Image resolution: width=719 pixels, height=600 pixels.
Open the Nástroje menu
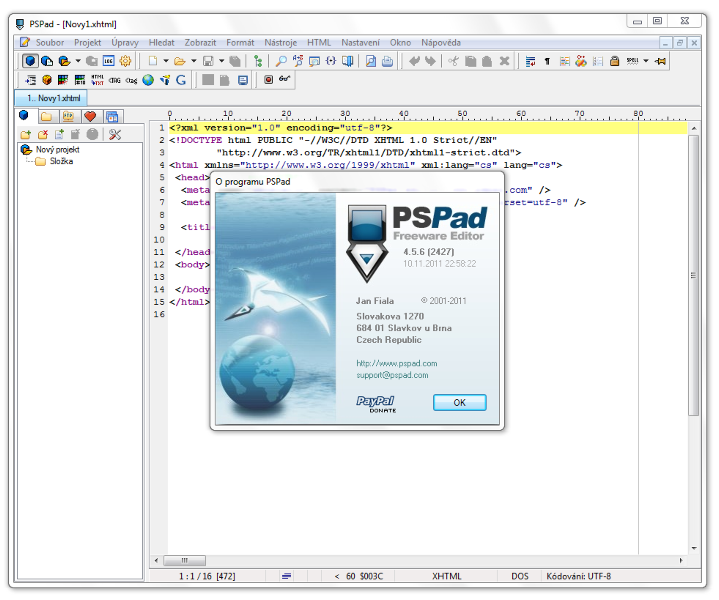[281, 43]
